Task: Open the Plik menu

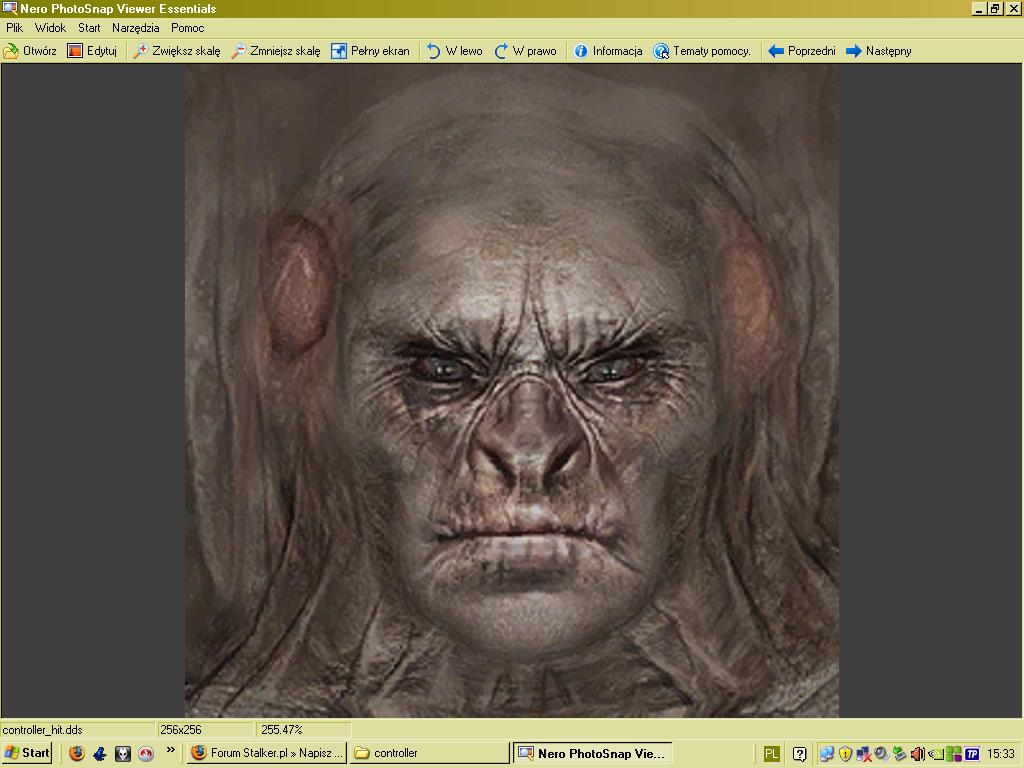Action: pos(14,28)
